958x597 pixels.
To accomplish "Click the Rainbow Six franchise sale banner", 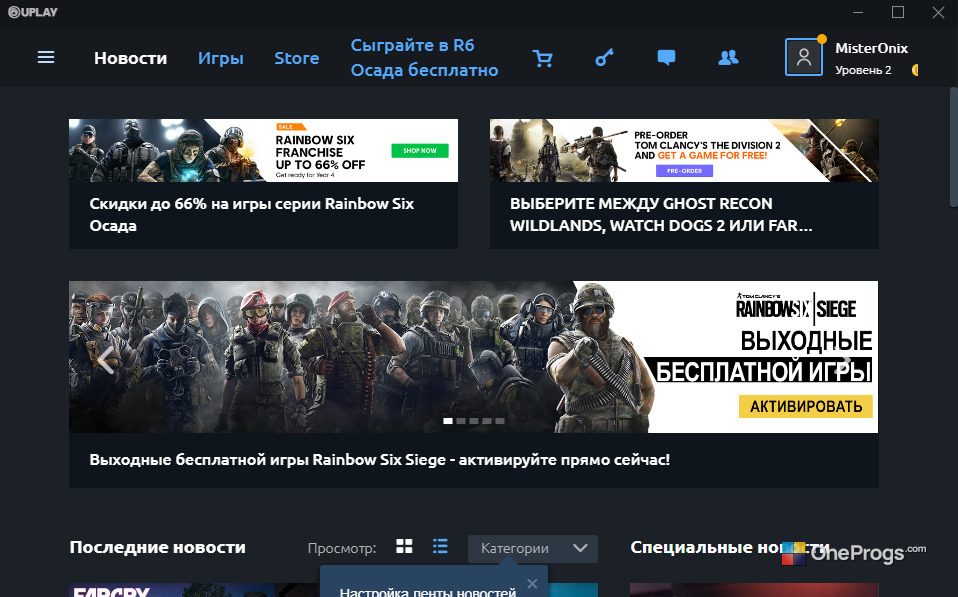I will click(x=263, y=150).
